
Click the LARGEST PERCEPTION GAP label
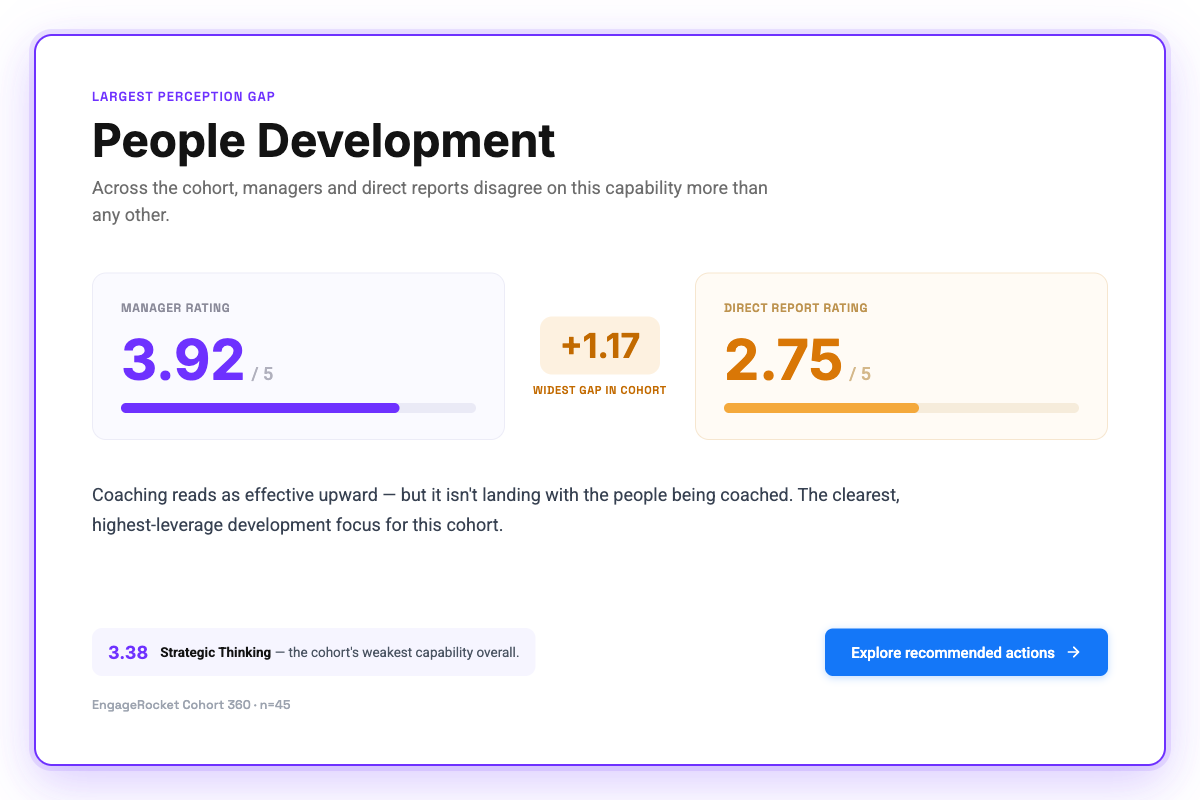point(183,97)
